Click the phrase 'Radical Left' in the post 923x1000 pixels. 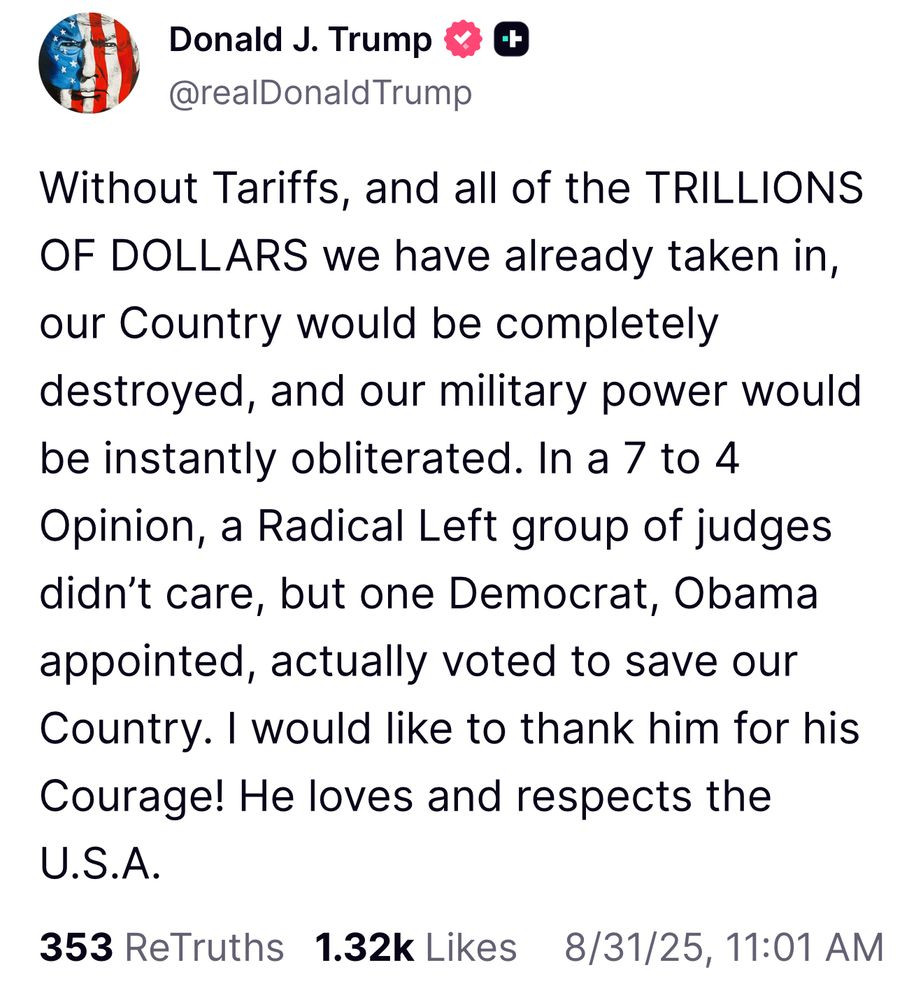click(x=377, y=526)
